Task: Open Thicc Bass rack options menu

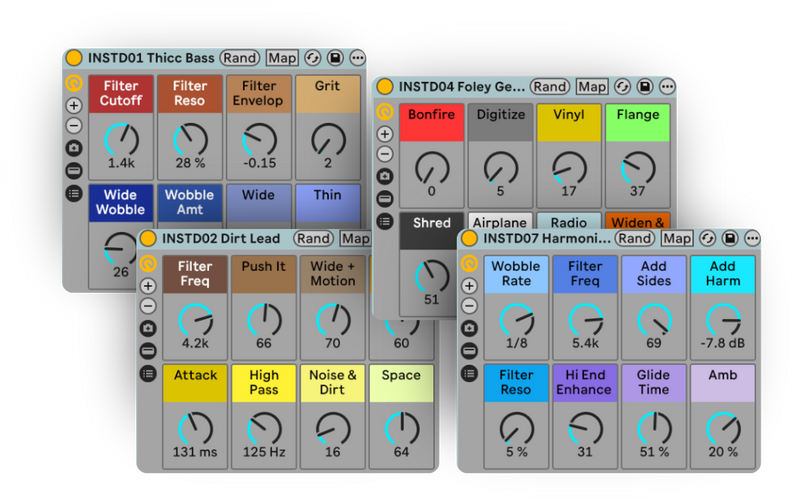Action: (356, 58)
